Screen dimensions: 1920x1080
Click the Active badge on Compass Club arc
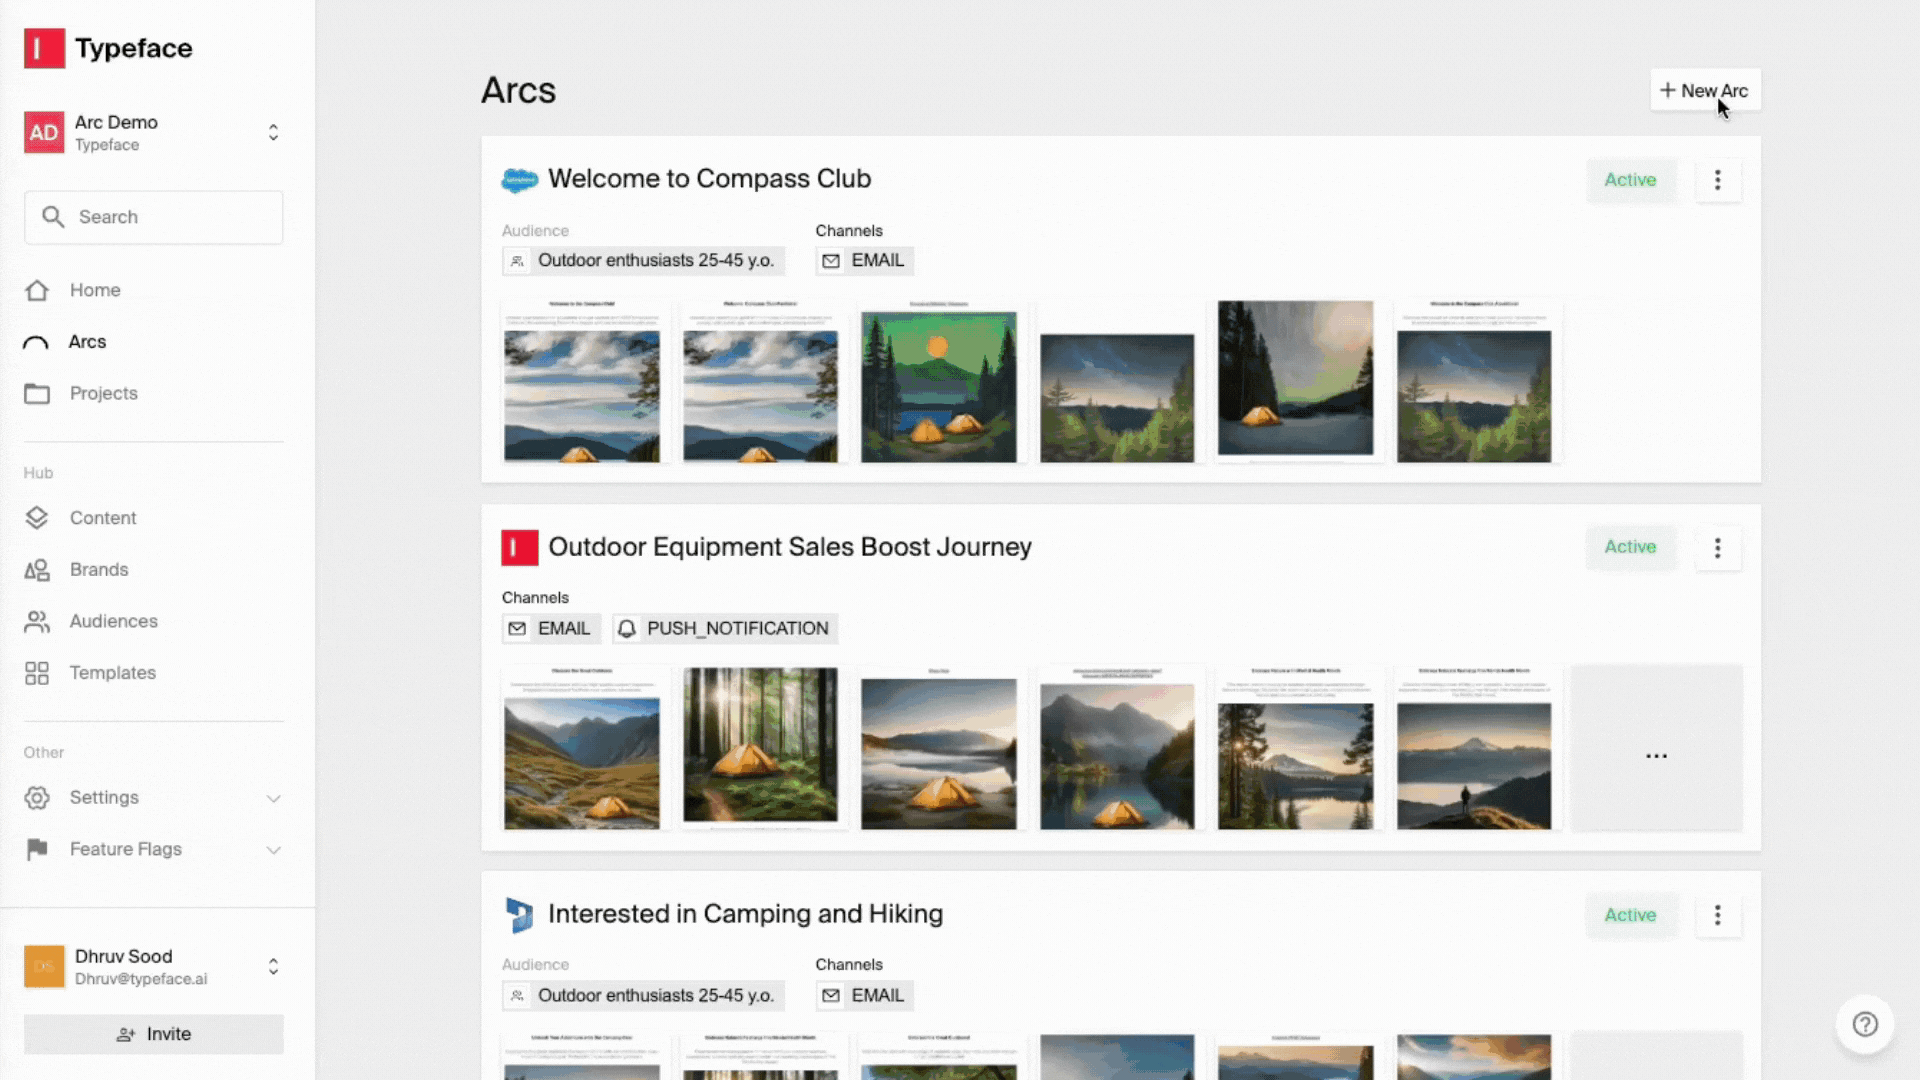(1630, 180)
